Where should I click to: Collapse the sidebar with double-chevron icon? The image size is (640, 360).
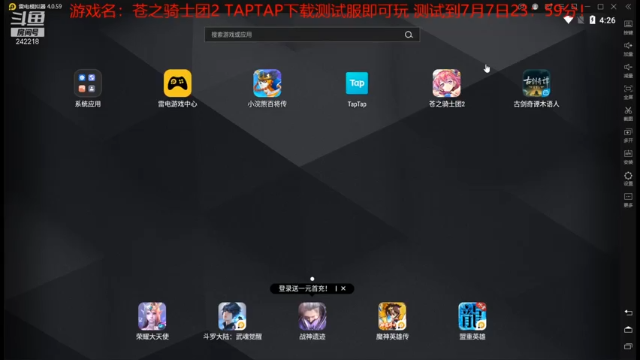pos(629,7)
